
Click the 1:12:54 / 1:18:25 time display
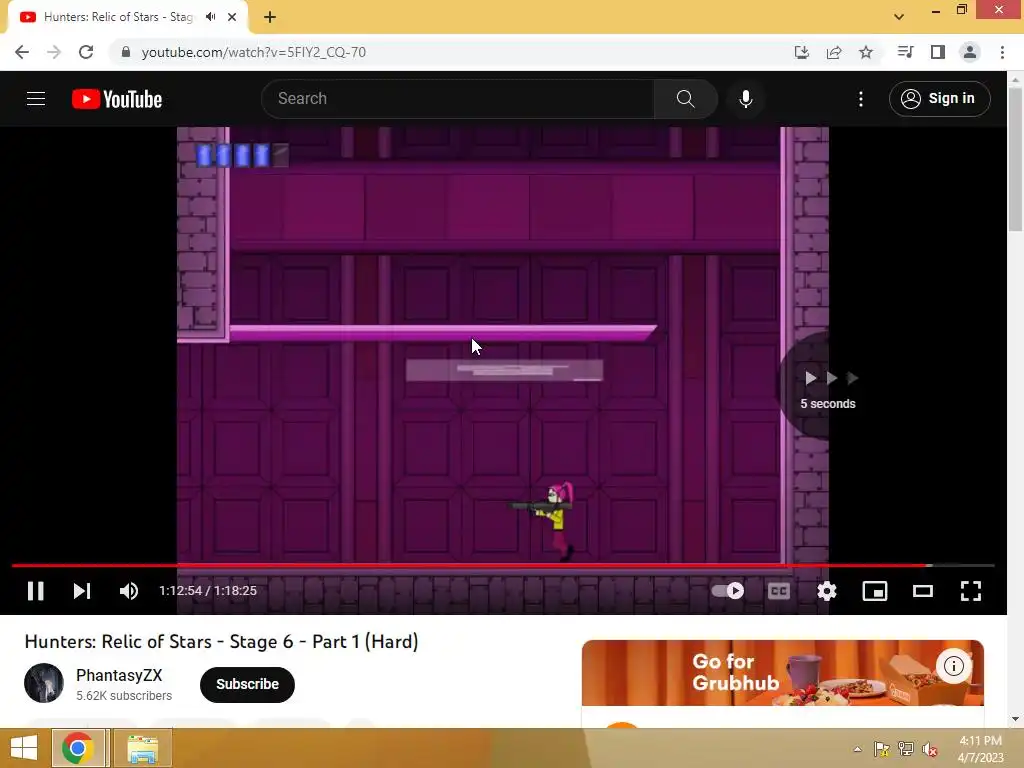tap(208, 591)
